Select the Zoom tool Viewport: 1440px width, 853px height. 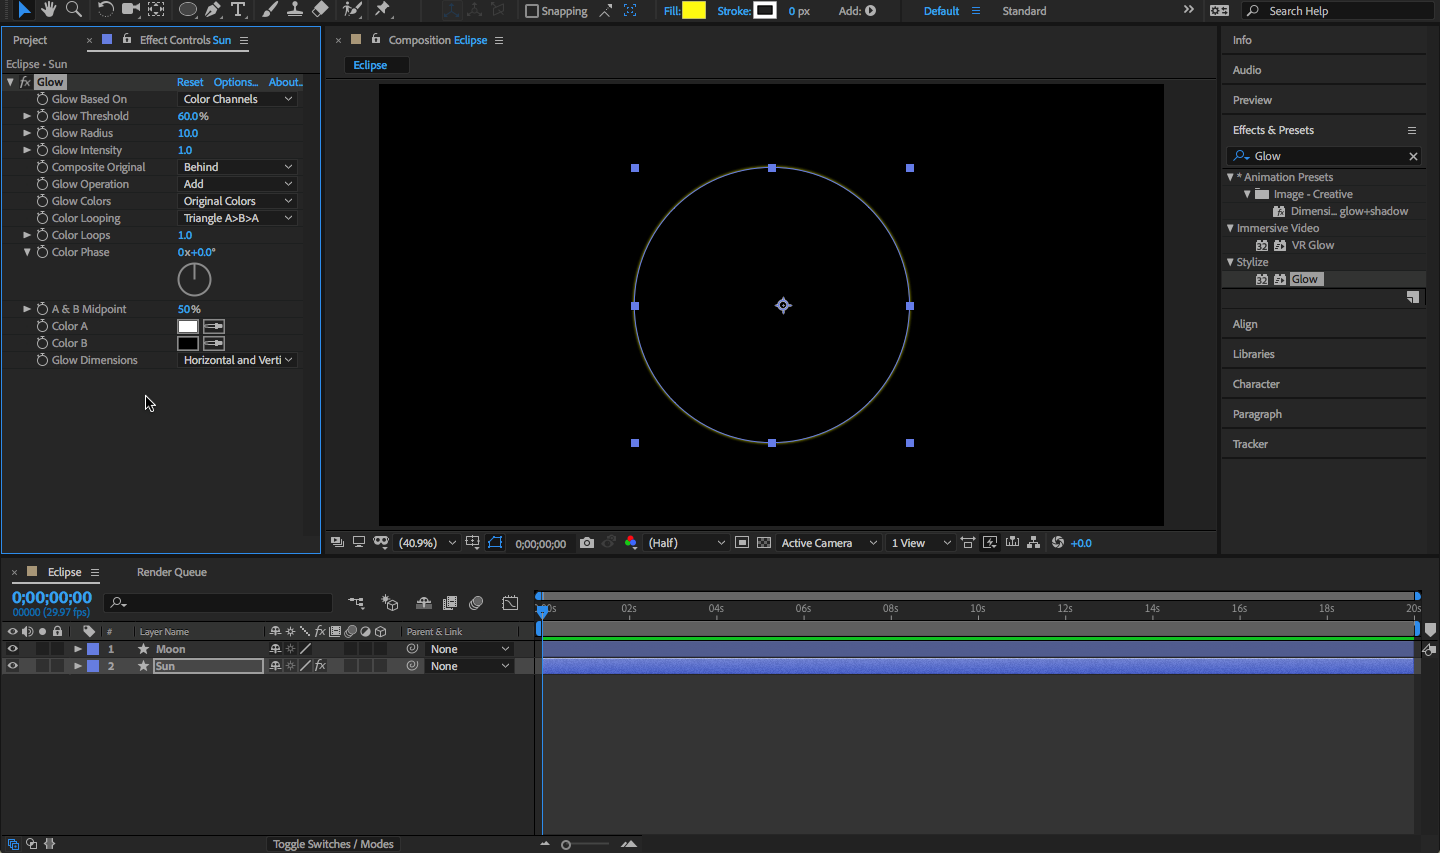[73, 10]
